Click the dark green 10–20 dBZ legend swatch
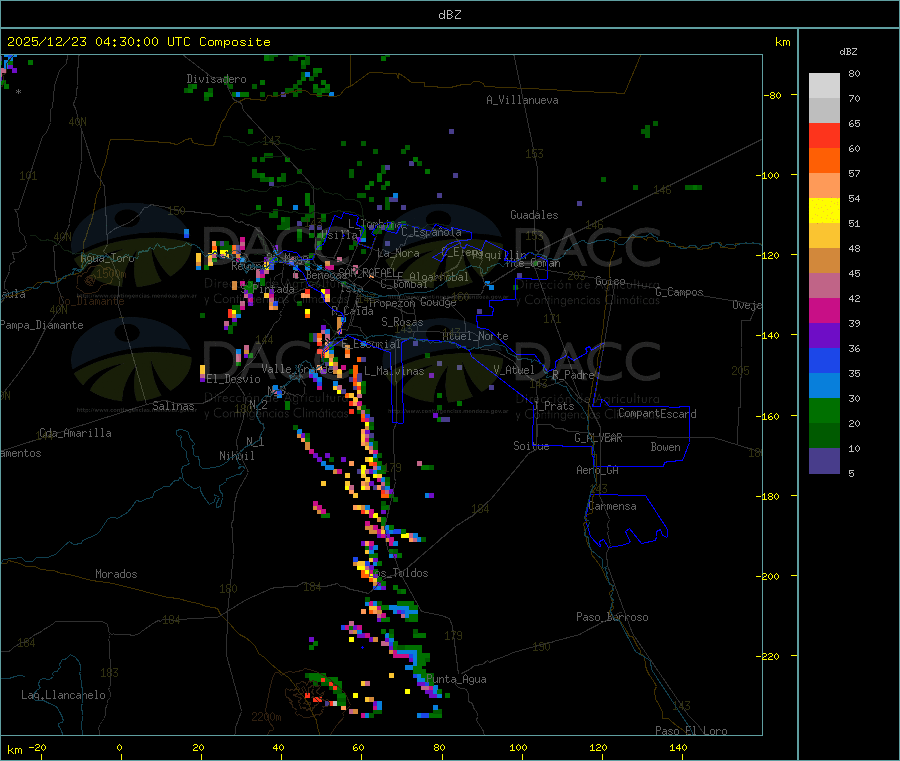Screen dimensions: 900x761 pos(824,436)
